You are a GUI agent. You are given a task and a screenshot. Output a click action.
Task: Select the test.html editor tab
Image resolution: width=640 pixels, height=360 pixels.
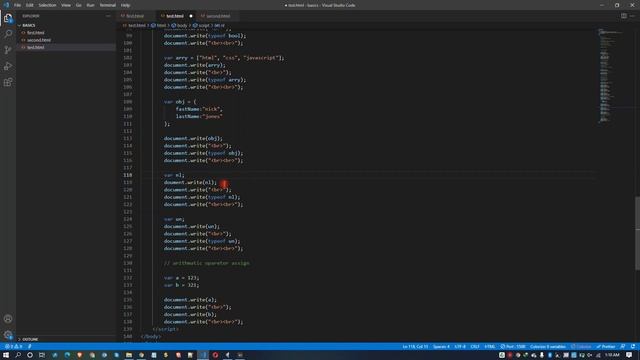(x=175, y=16)
